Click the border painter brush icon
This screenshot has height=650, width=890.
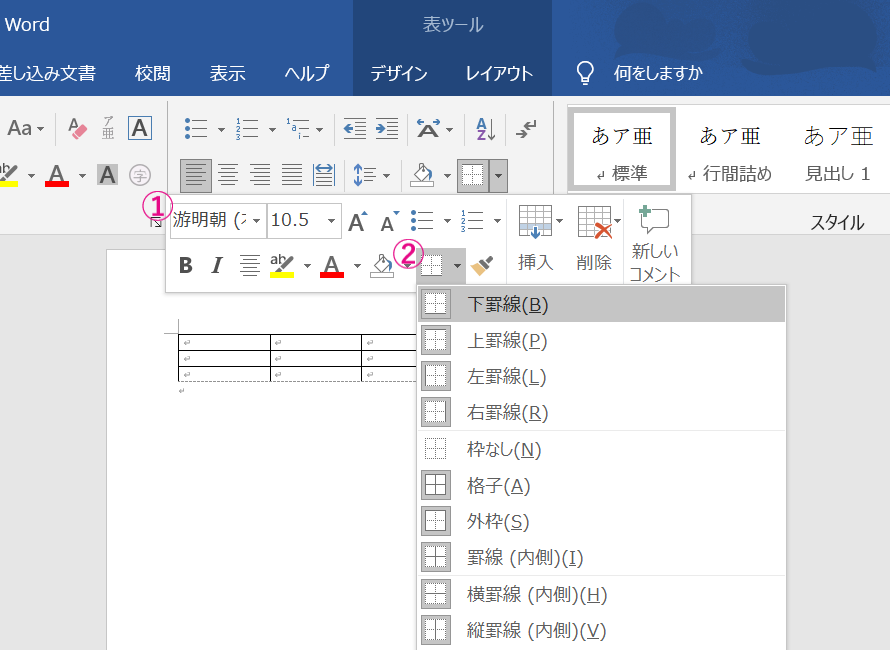[482, 265]
